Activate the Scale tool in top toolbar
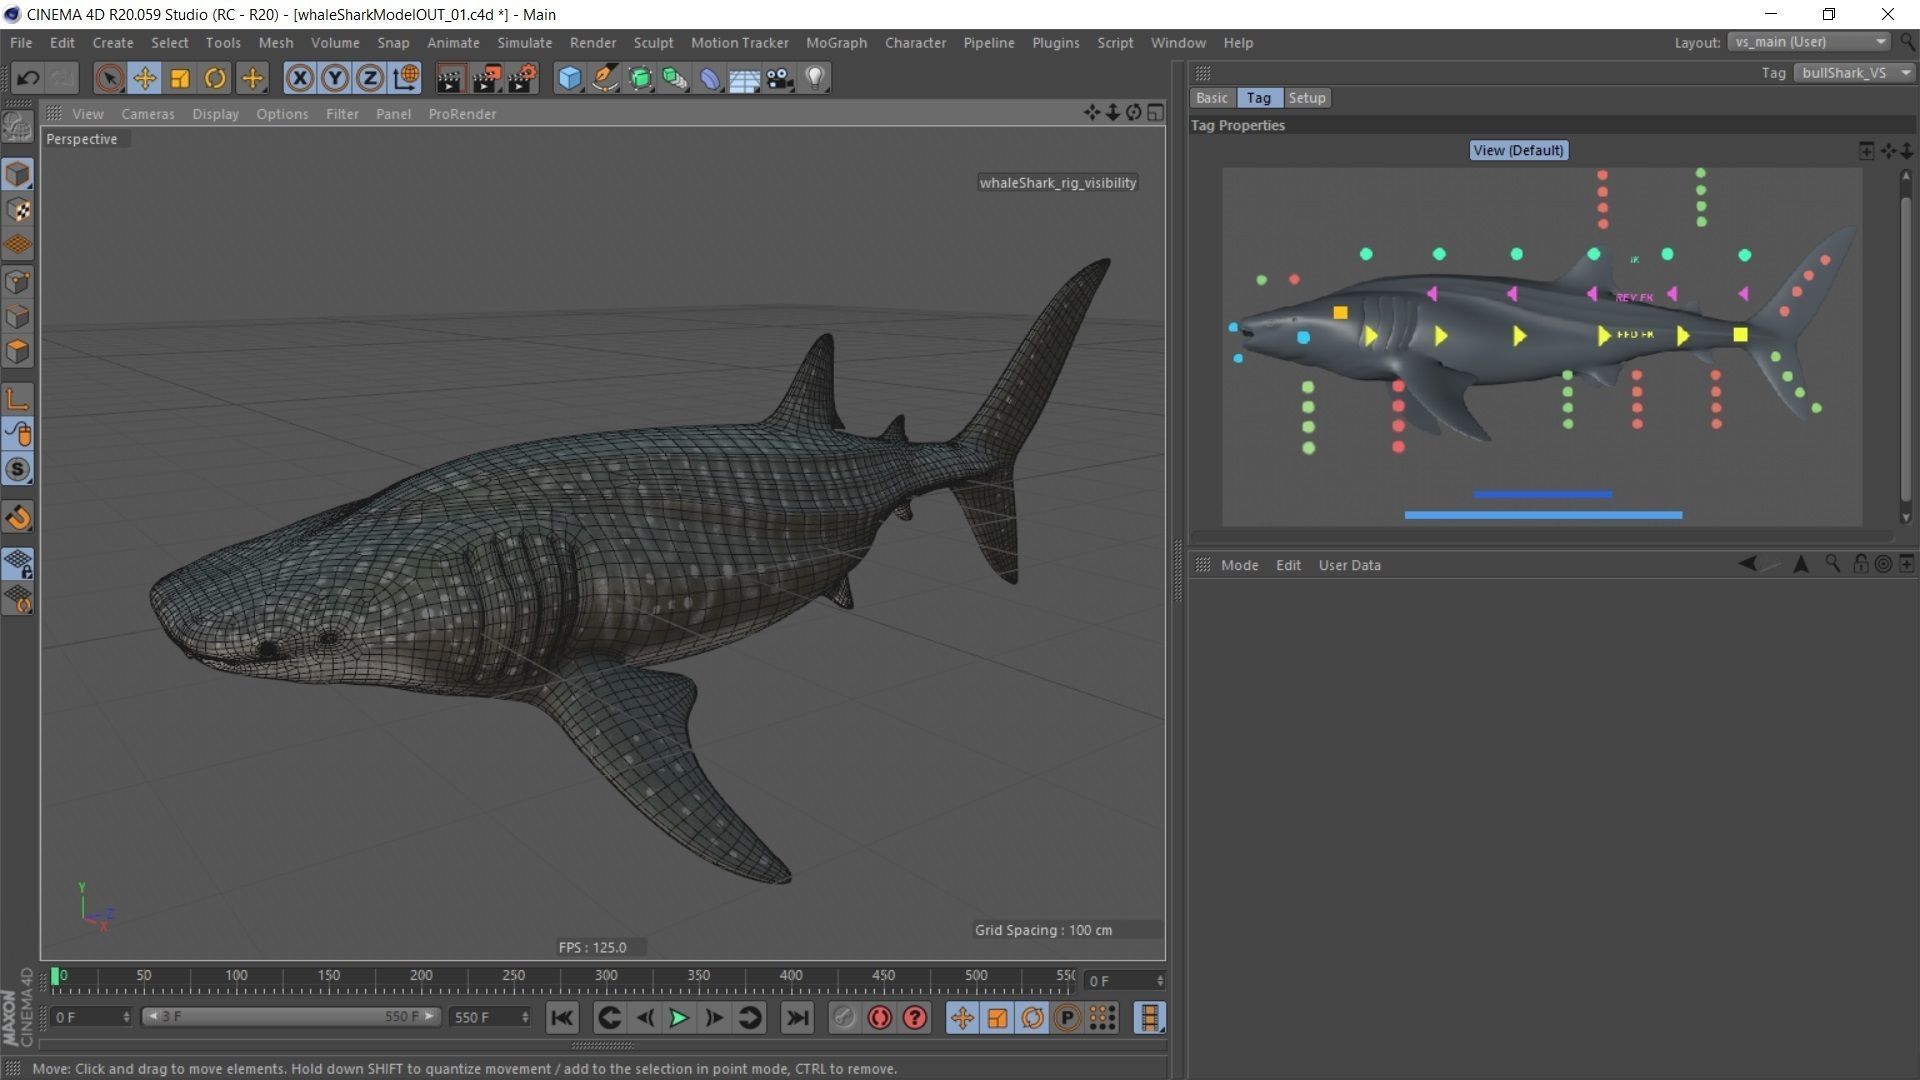This screenshot has width=1920, height=1080. point(180,78)
